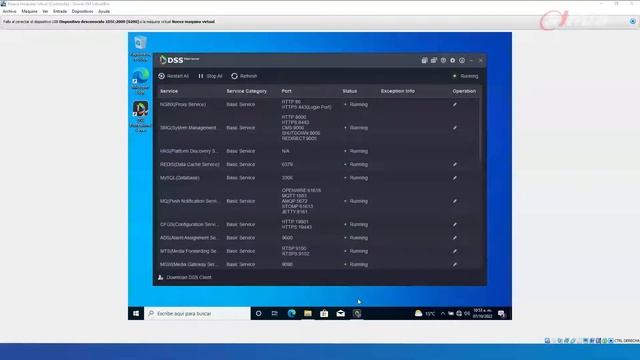Image resolution: width=640 pixels, height=360 pixels.
Task: Open the Windows Start menu
Action: click(x=136, y=313)
